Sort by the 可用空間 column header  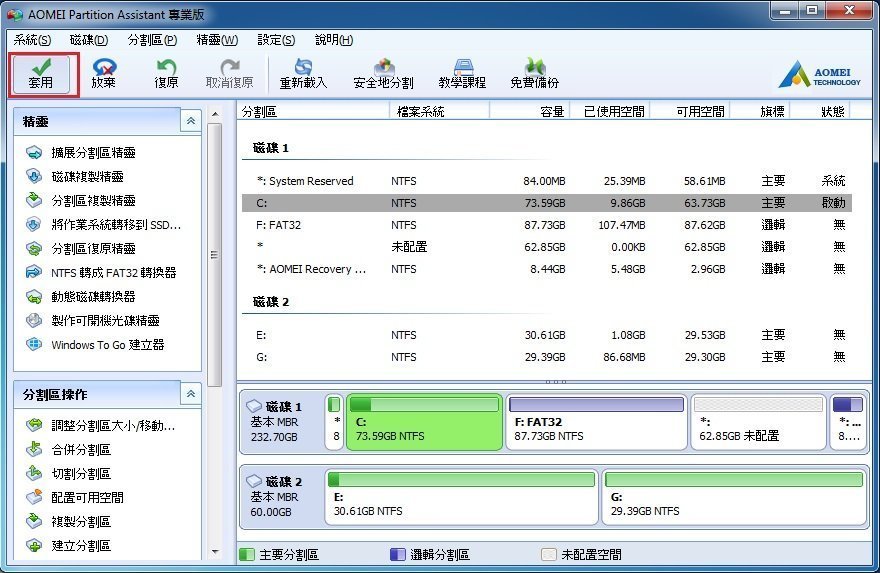690,112
